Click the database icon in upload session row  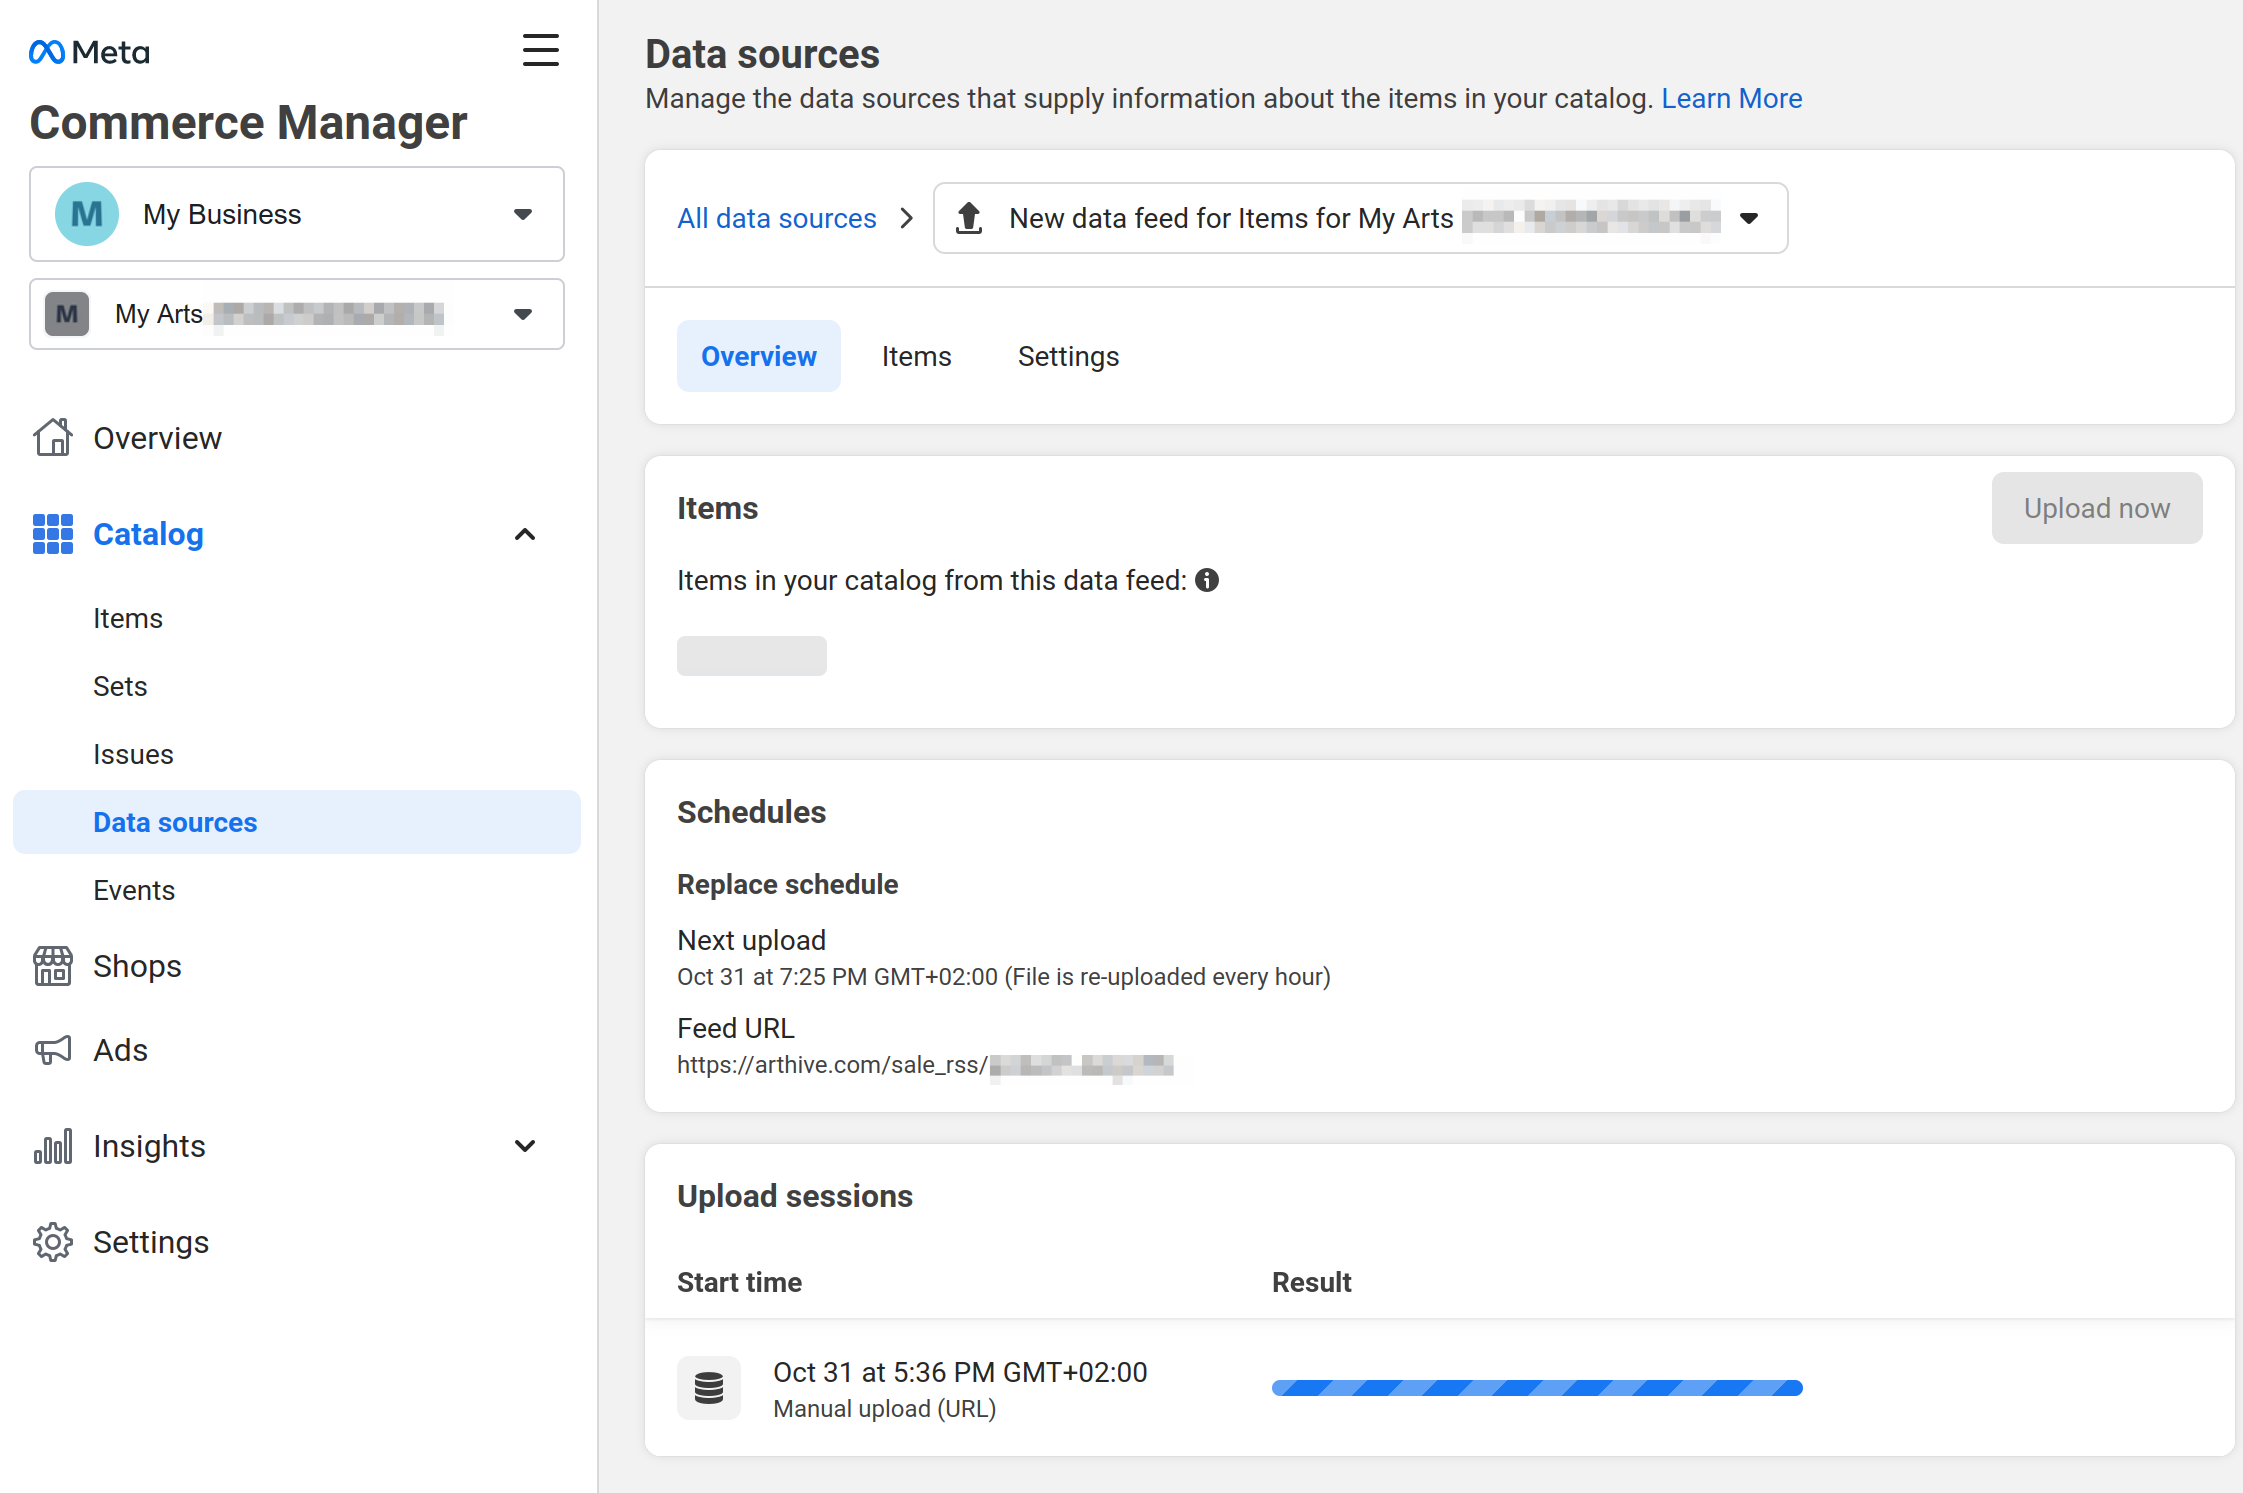[709, 1388]
